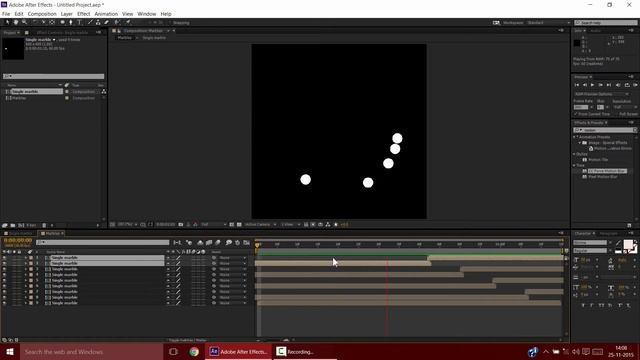Open the RAM Preview Options dropdown

tap(601, 94)
